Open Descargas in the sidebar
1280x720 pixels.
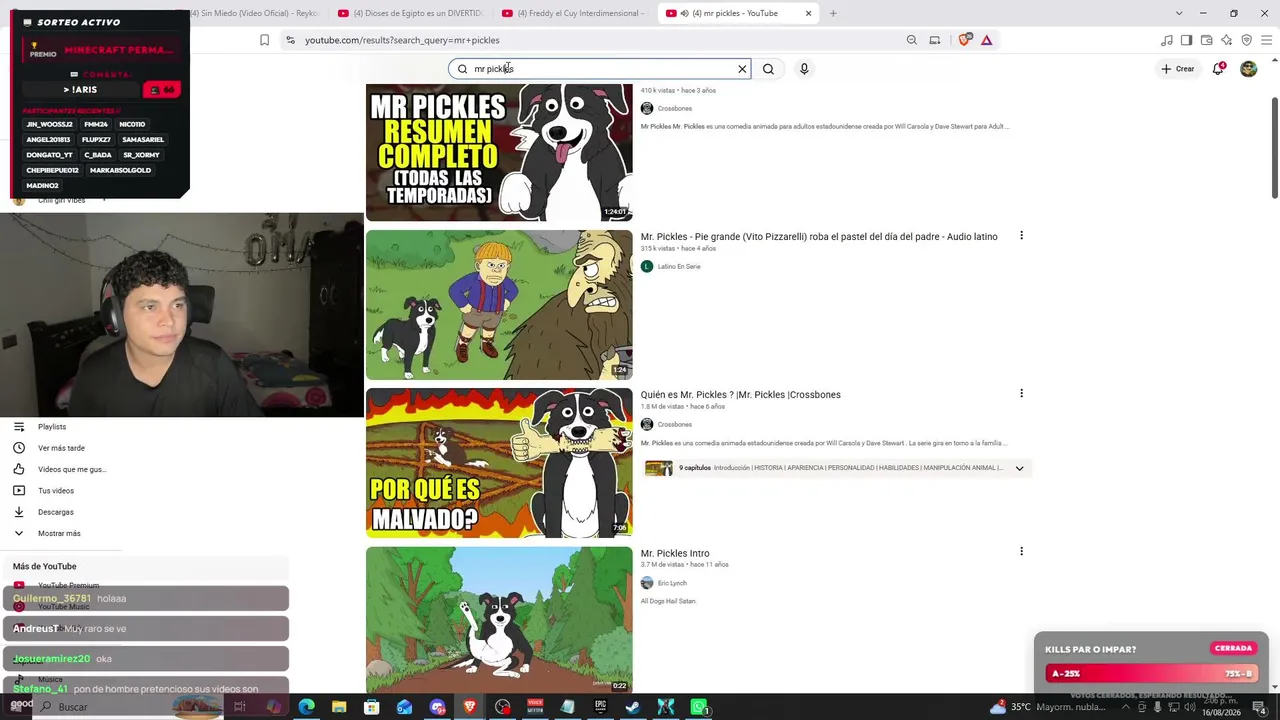coord(56,512)
